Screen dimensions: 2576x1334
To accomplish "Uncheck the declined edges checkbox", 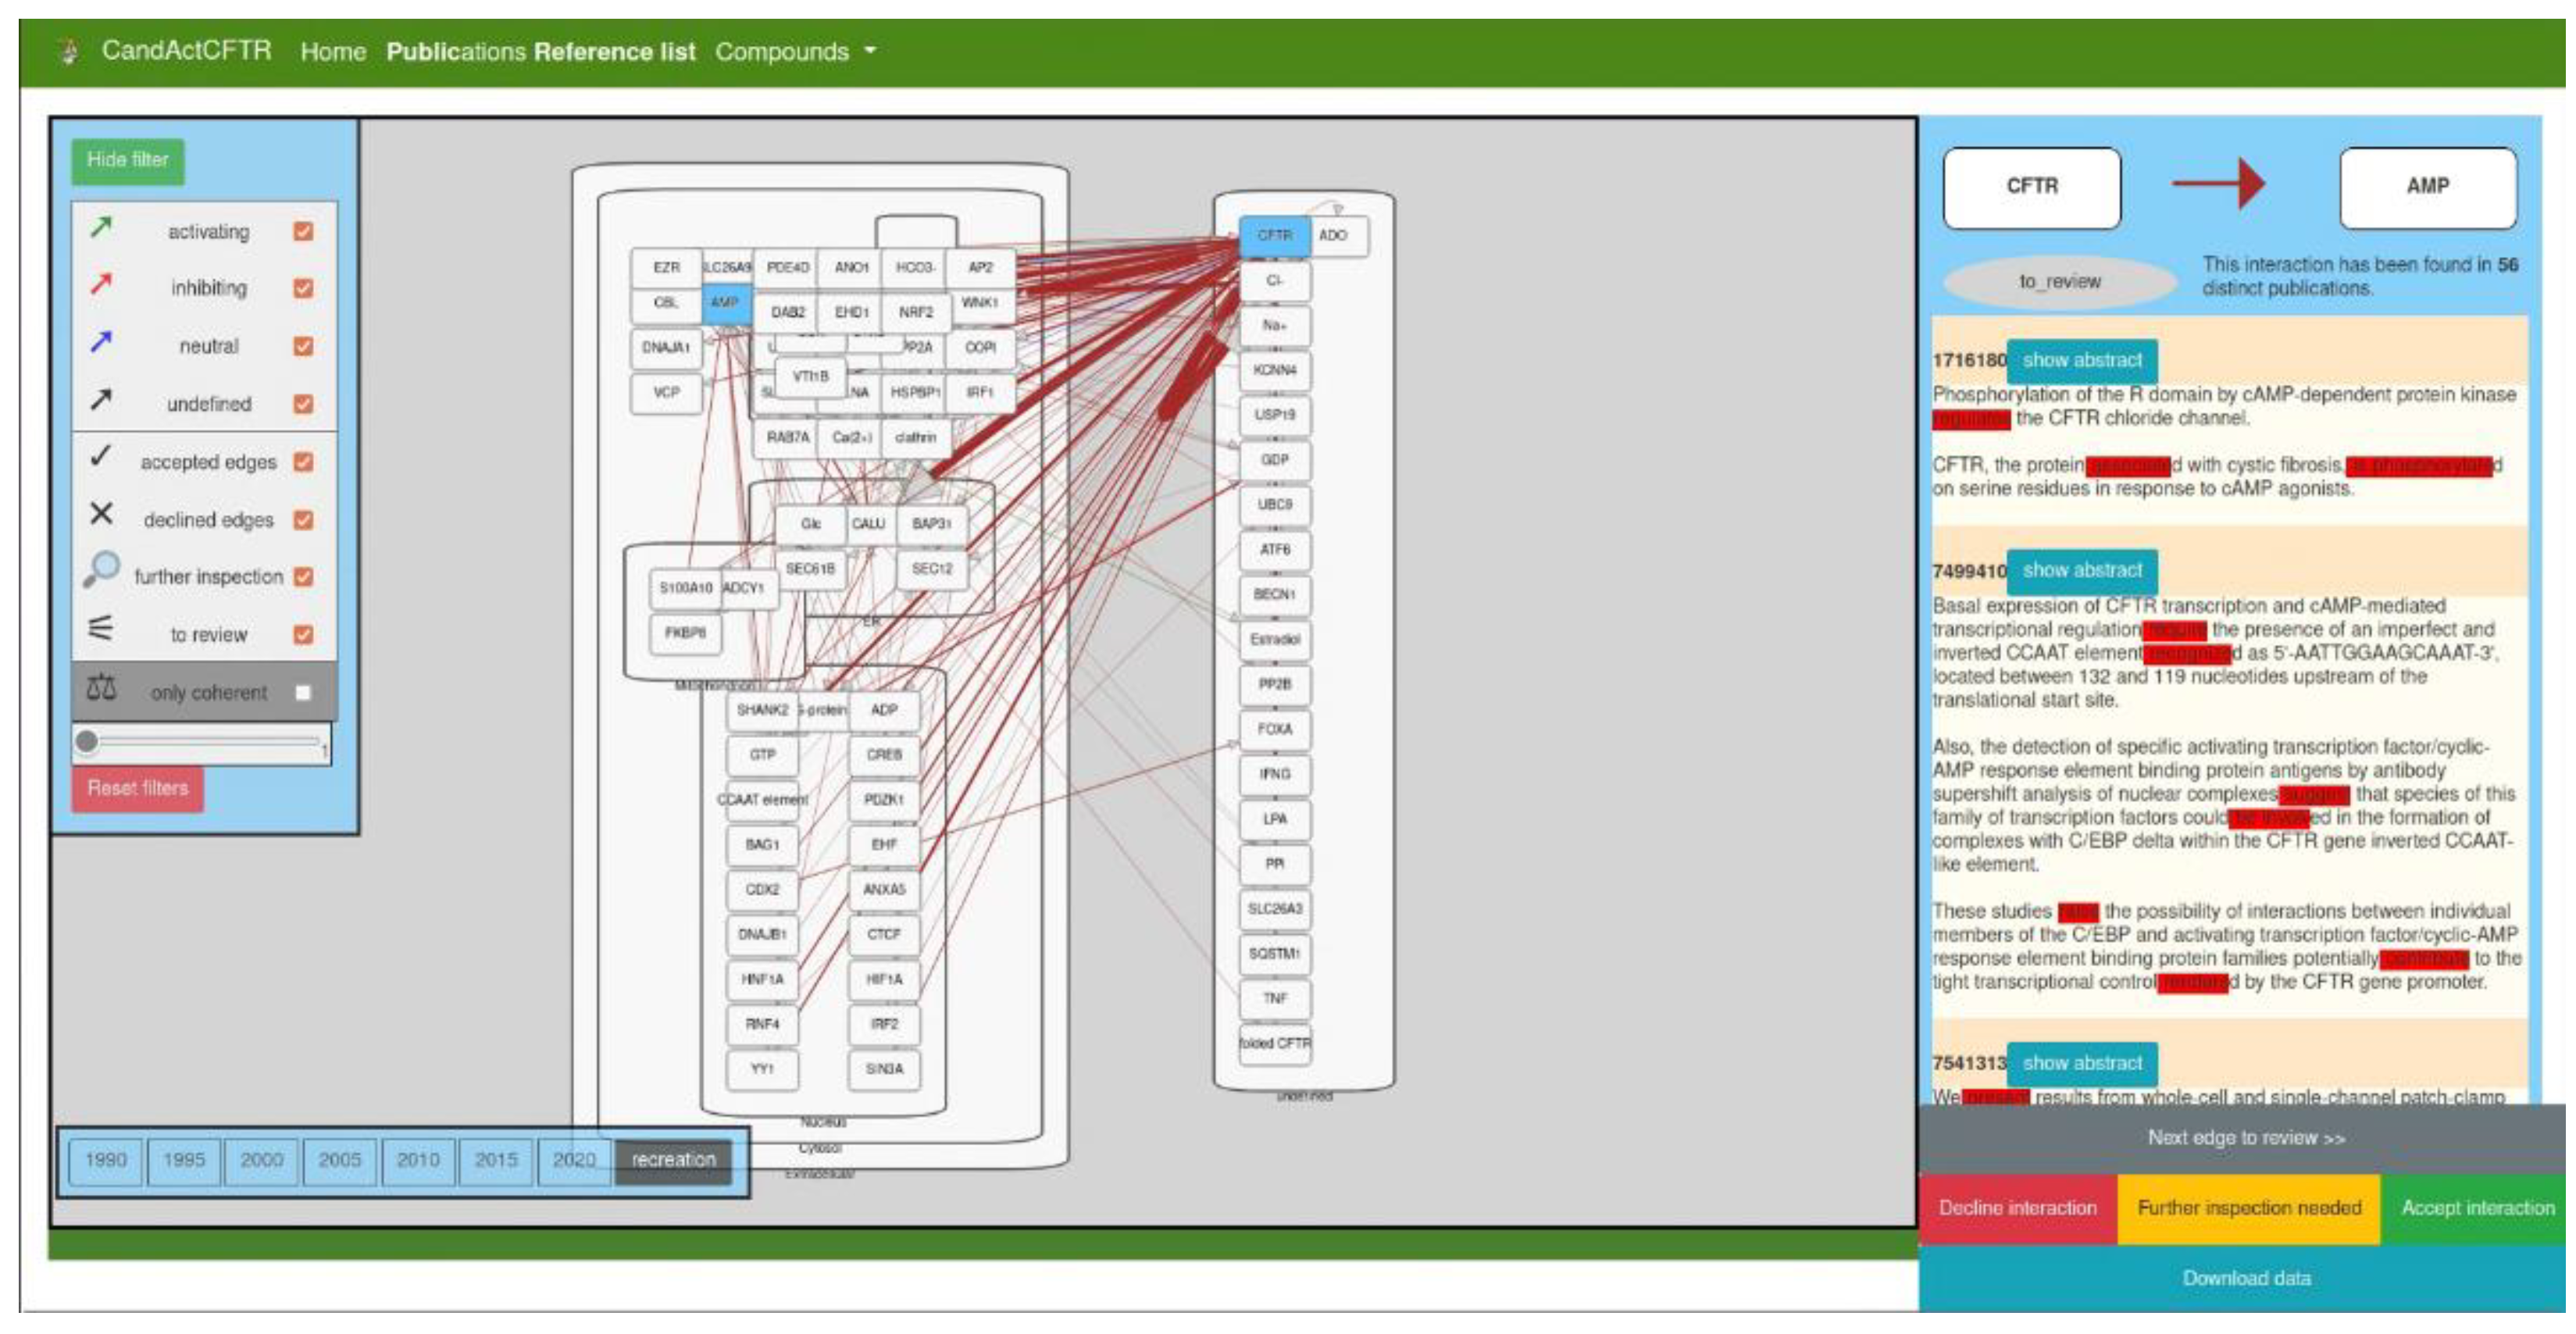I will (303, 520).
